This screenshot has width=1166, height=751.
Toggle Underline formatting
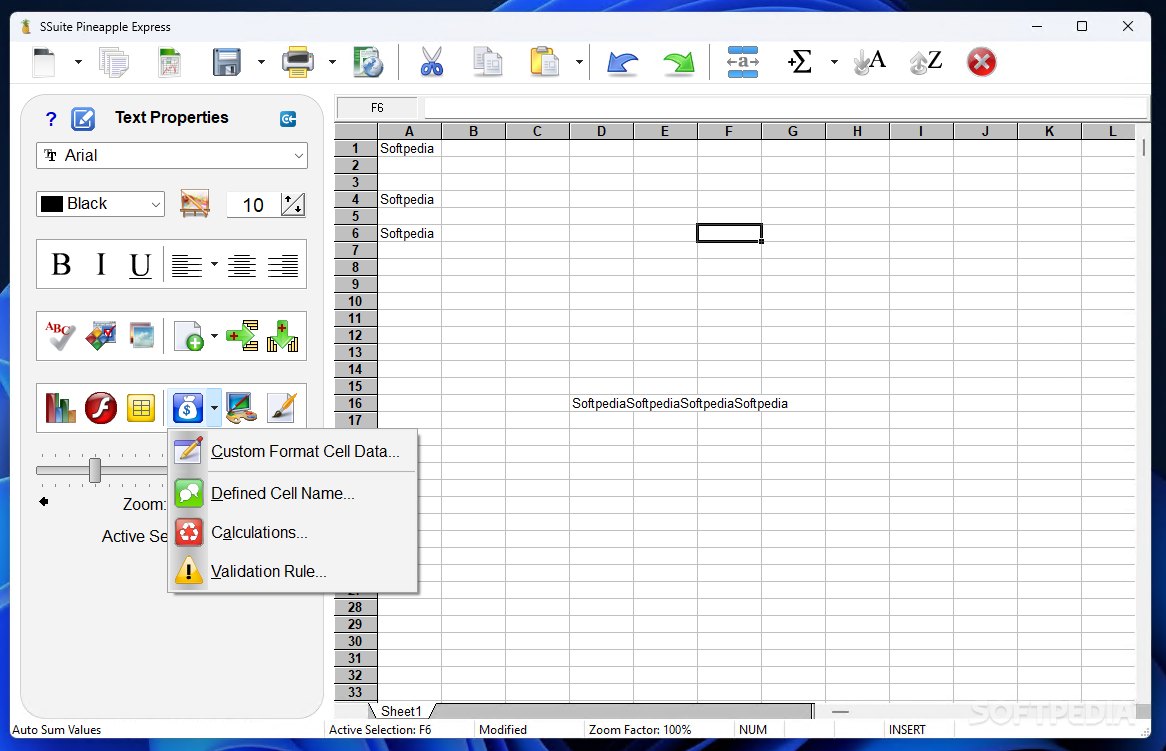(x=140, y=265)
